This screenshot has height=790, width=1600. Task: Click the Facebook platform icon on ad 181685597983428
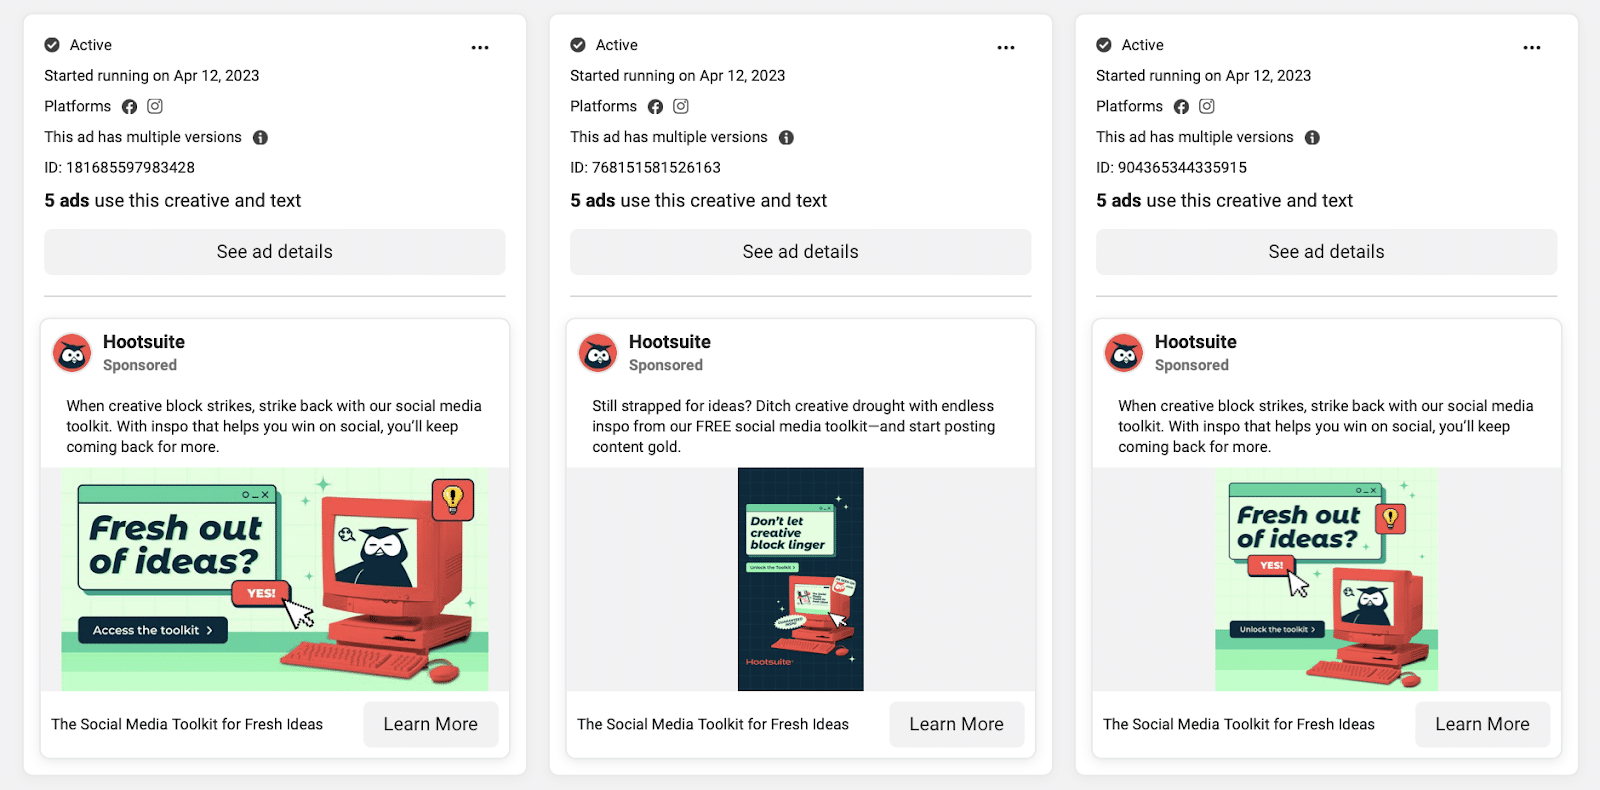(x=129, y=106)
